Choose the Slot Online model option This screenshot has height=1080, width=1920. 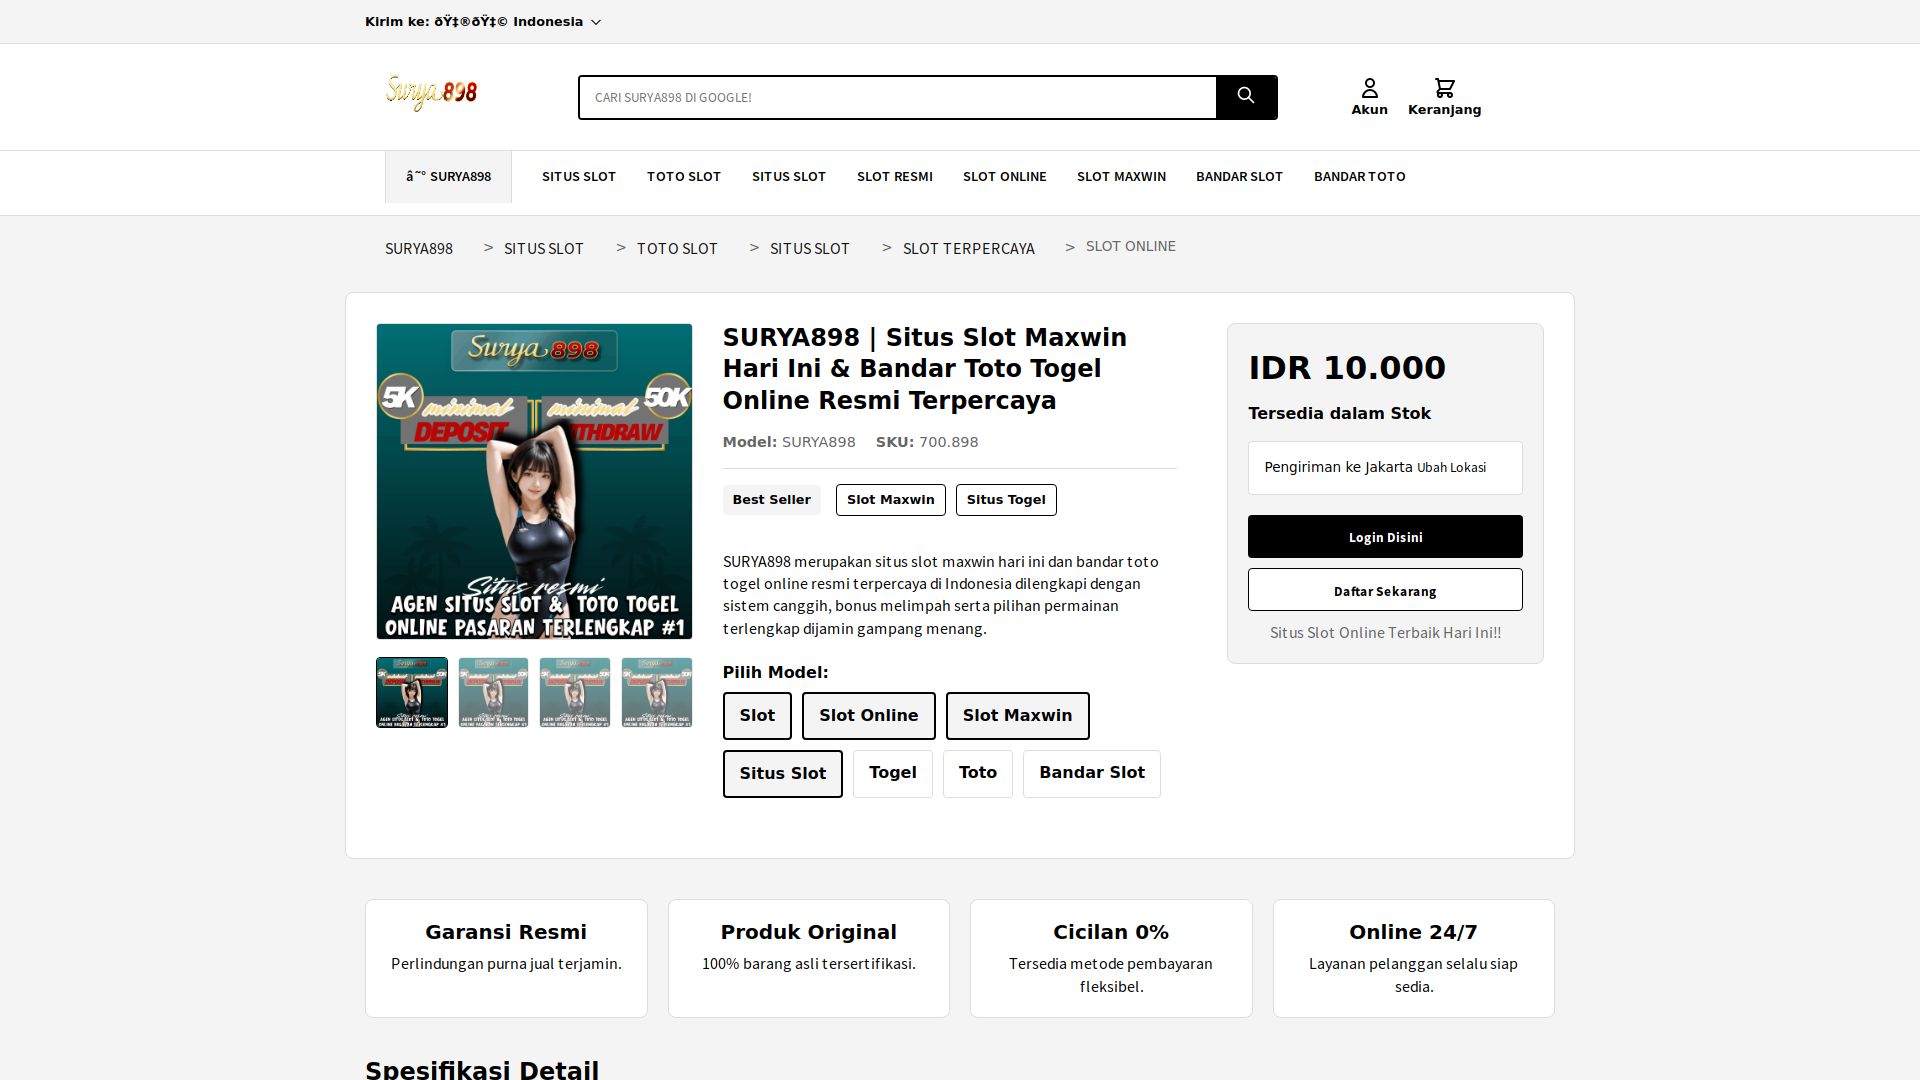(x=869, y=716)
